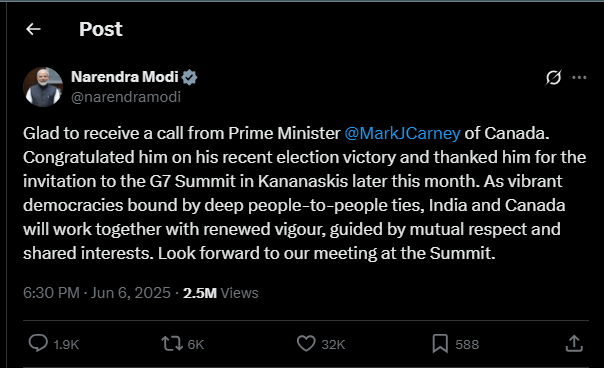Click the Jun 6, 2025 date
Viewport: 604px width, 368px height.
click(x=131, y=293)
